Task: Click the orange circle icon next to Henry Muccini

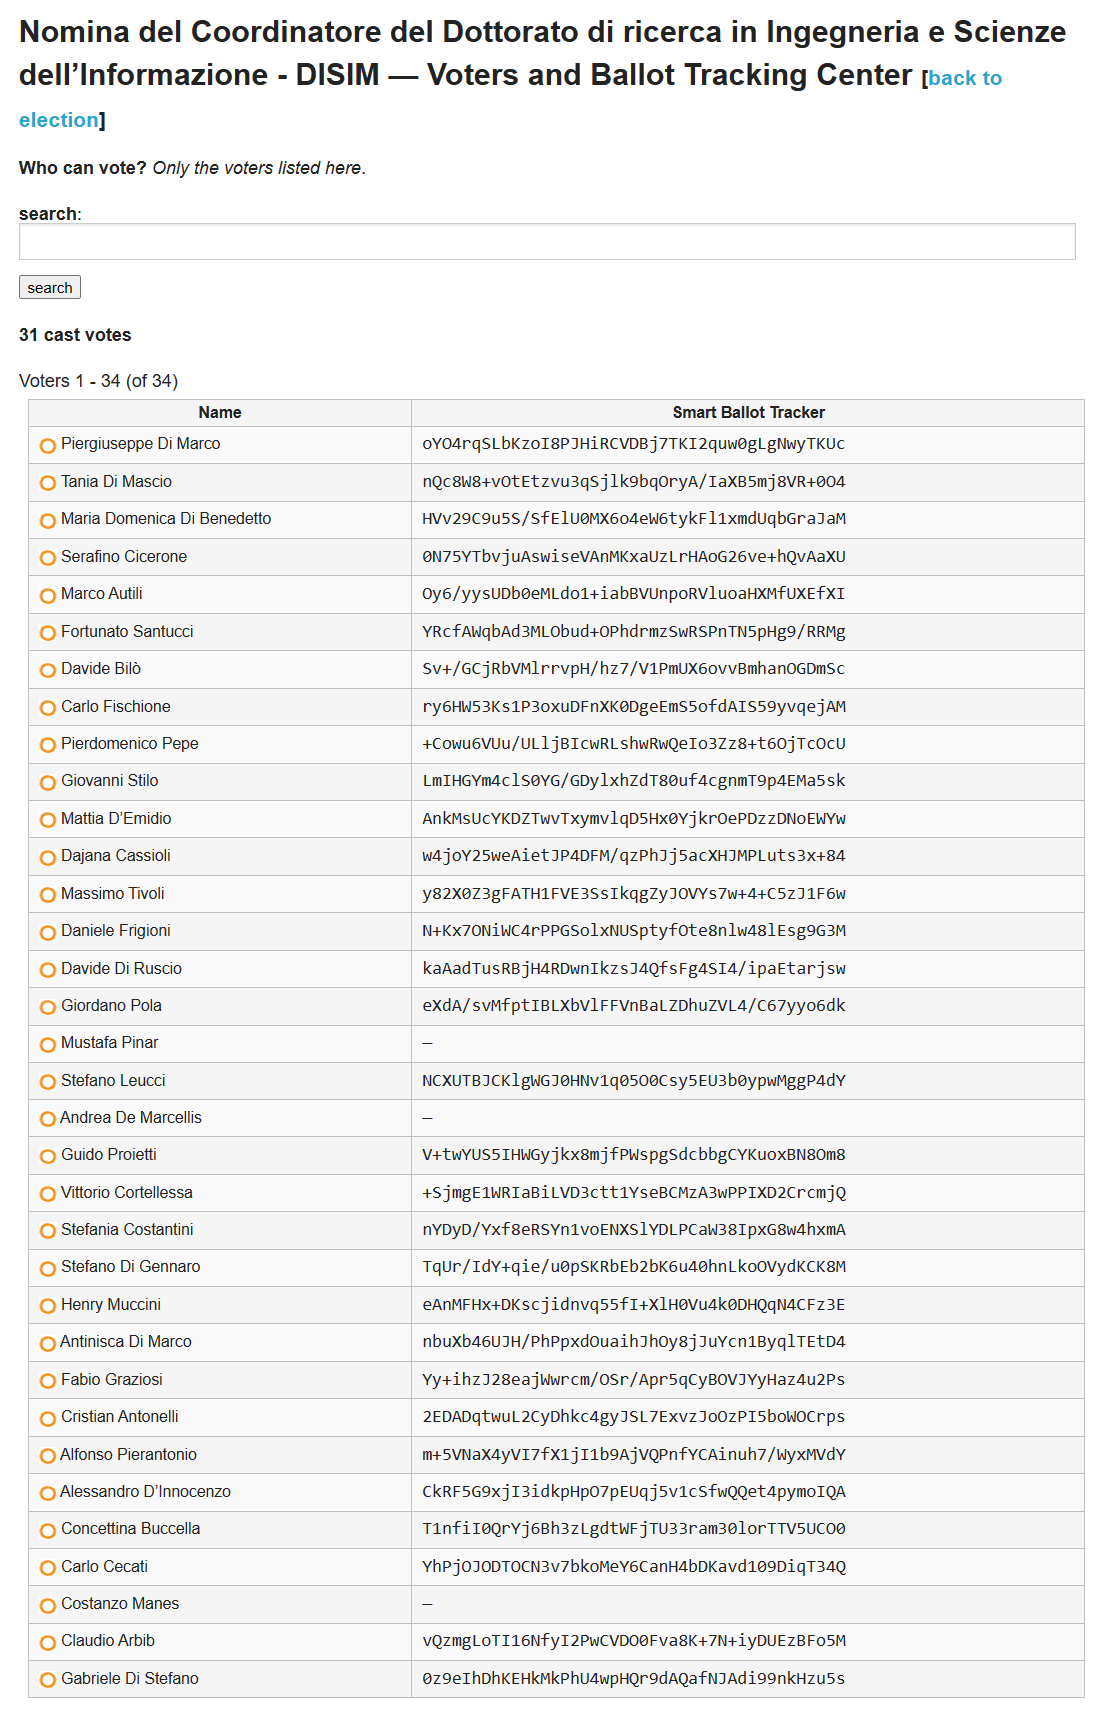Action: tap(48, 1306)
